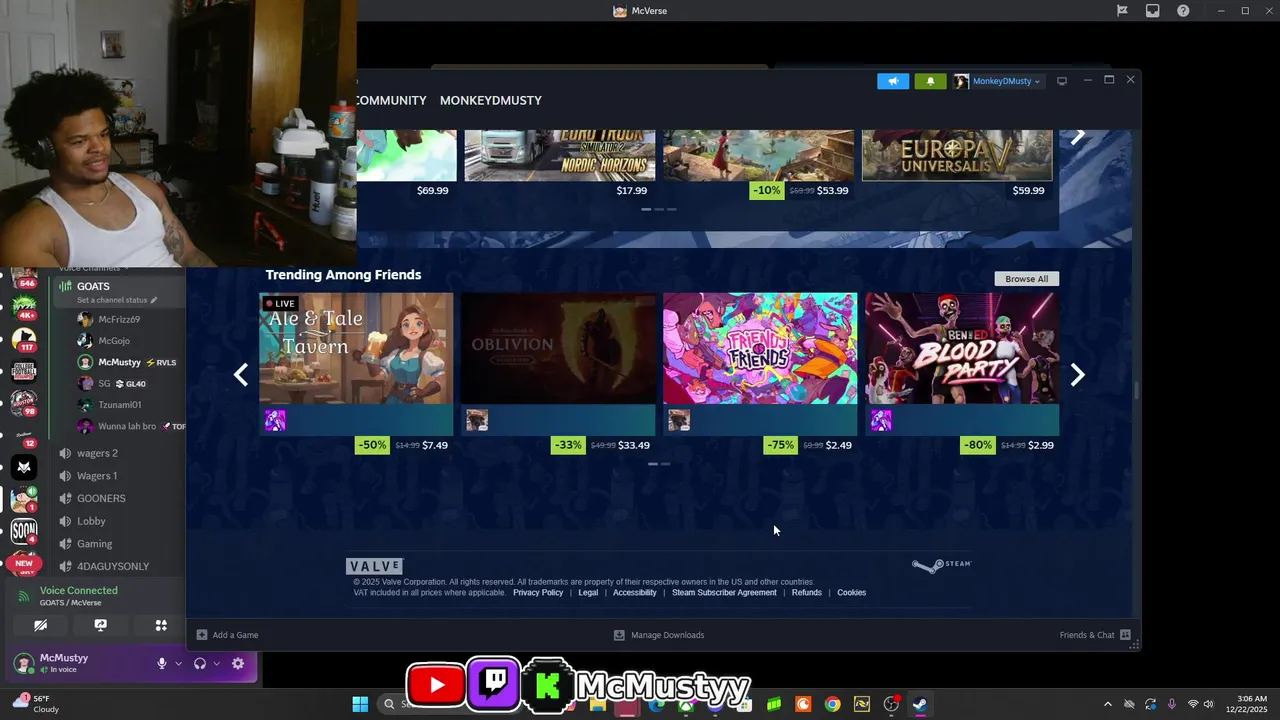Advance the top featured carousel right arrow
Image resolution: width=1280 pixels, height=720 pixels.
point(1078,137)
